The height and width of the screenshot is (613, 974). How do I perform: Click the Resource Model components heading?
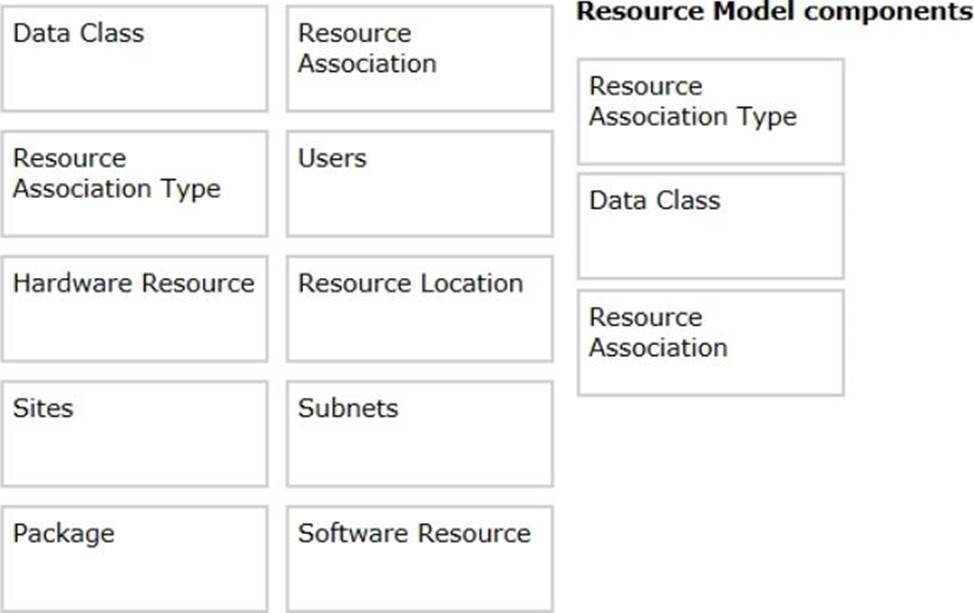click(x=774, y=12)
